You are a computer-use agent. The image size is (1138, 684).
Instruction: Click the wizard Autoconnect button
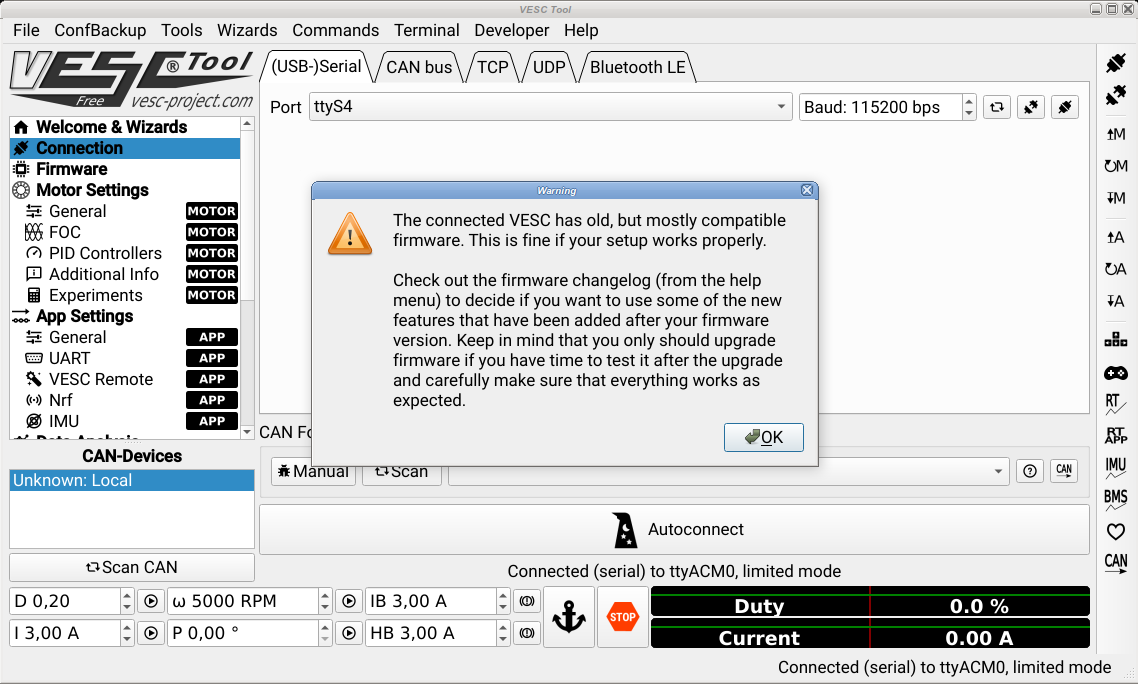[674, 529]
